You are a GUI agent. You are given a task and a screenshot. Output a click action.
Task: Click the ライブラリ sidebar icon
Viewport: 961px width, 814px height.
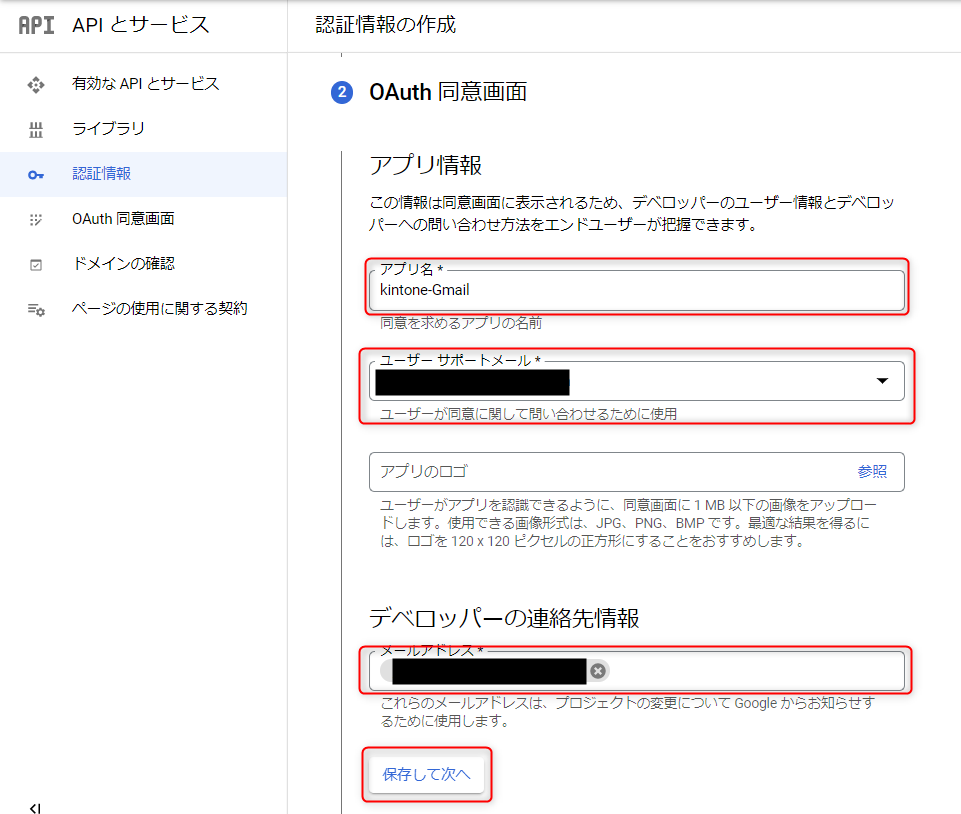coord(36,129)
